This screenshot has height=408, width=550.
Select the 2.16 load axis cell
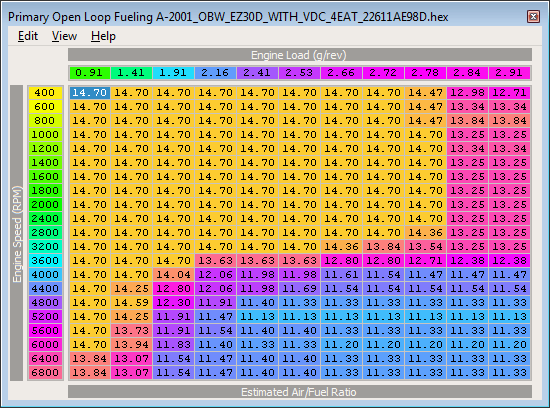(x=216, y=73)
